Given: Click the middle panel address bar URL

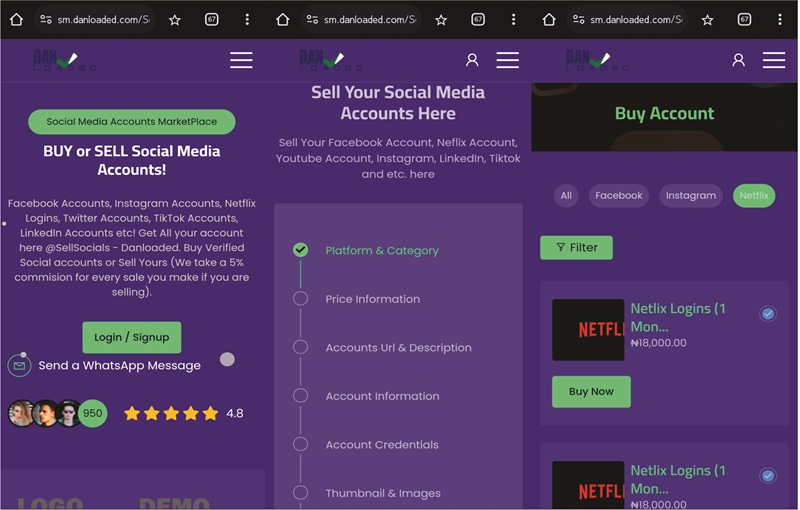Looking at the screenshot, I should (x=370, y=19).
